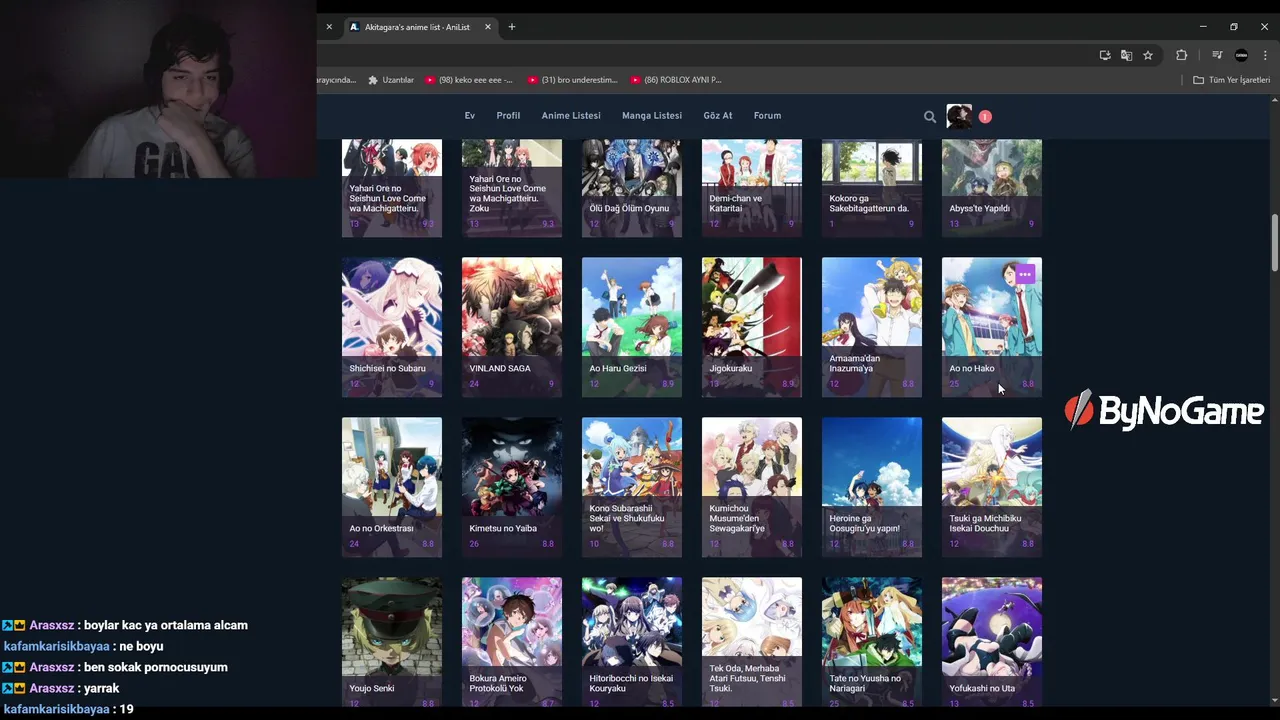This screenshot has height=720, width=1280.
Task: Open the 'bro underestim...' YouTube bookmark
Action: 573,80
